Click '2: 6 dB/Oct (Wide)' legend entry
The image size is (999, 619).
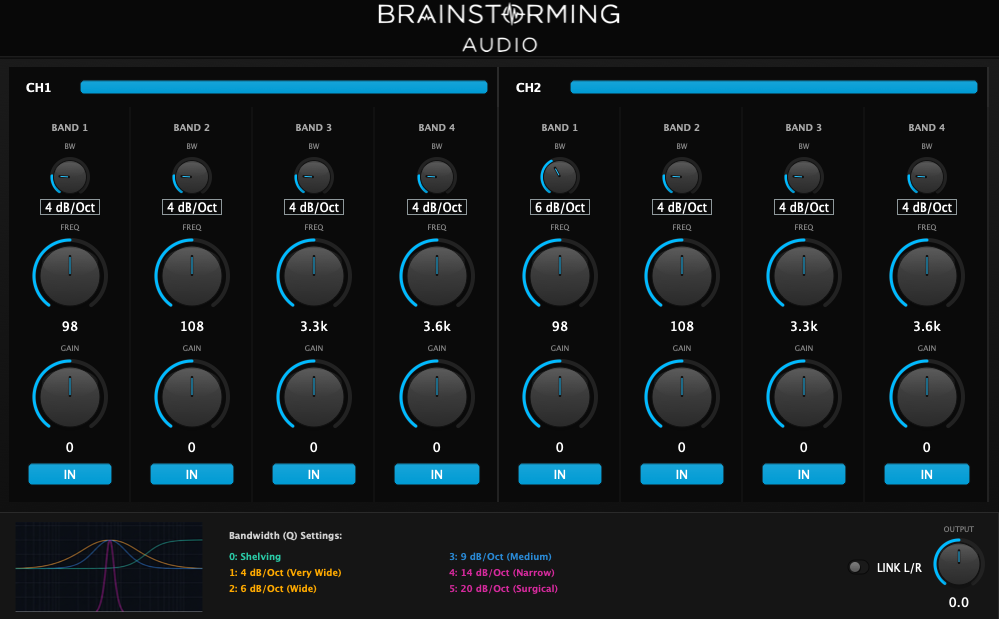click(x=273, y=588)
